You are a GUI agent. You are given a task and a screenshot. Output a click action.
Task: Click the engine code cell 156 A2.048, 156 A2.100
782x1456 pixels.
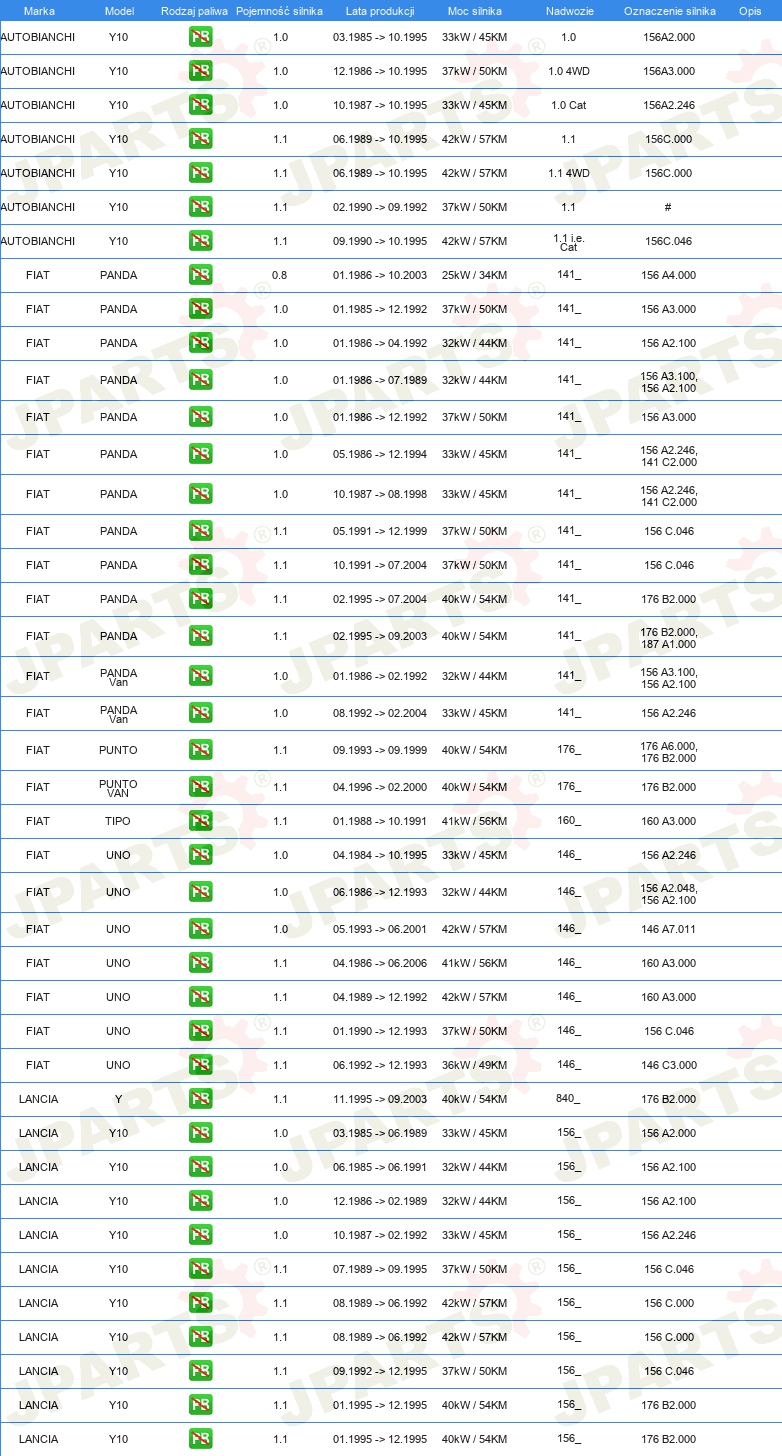(669, 893)
